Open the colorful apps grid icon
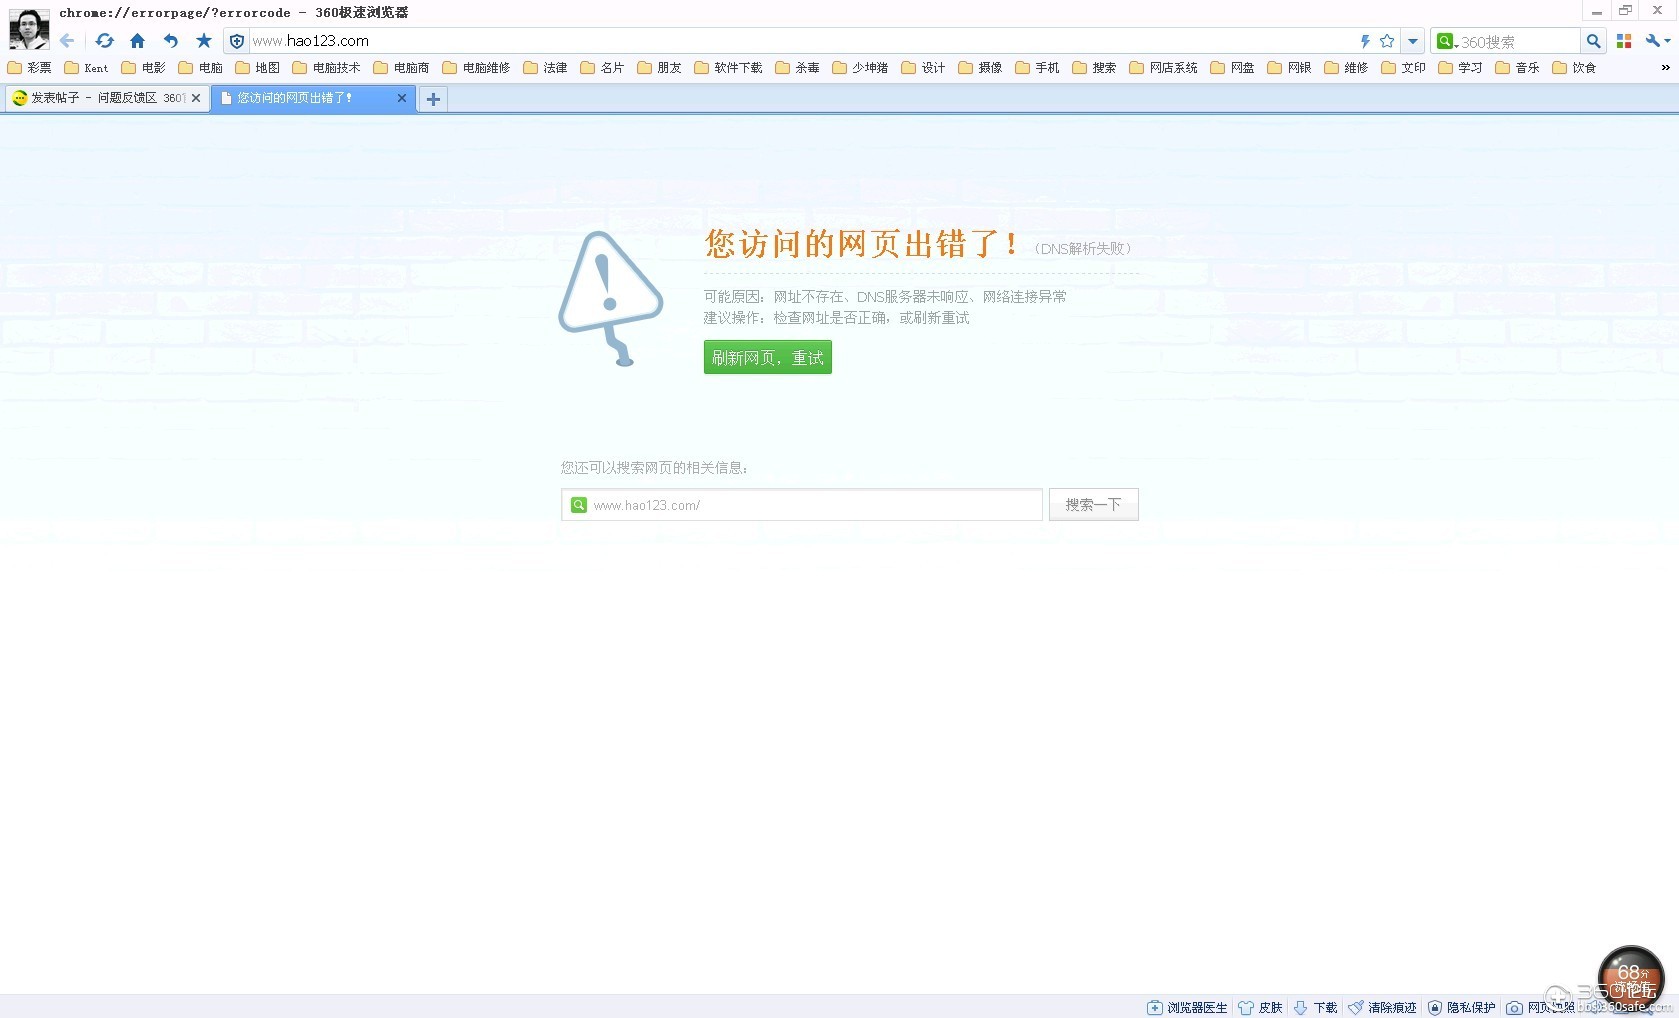The height and width of the screenshot is (1018, 1679). 1624,41
